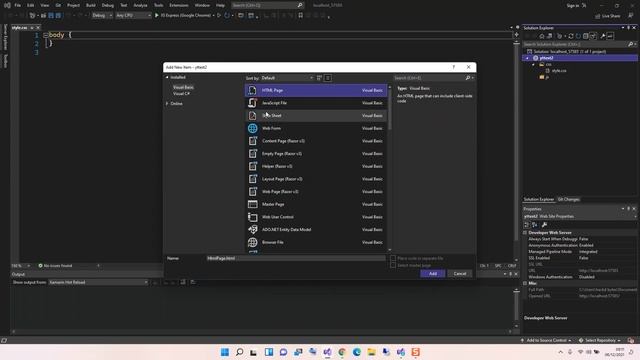The height and width of the screenshot is (360, 640).
Task: Open Visual Studio from the taskbar
Action: pyautogui.click(x=327, y=352)
